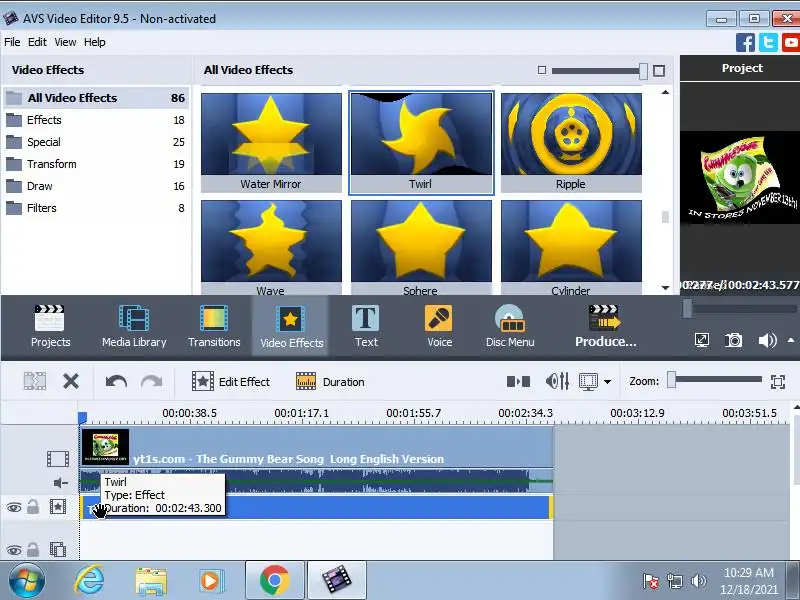
Task: Select the Effects folder
Action: tap(96, 120)
